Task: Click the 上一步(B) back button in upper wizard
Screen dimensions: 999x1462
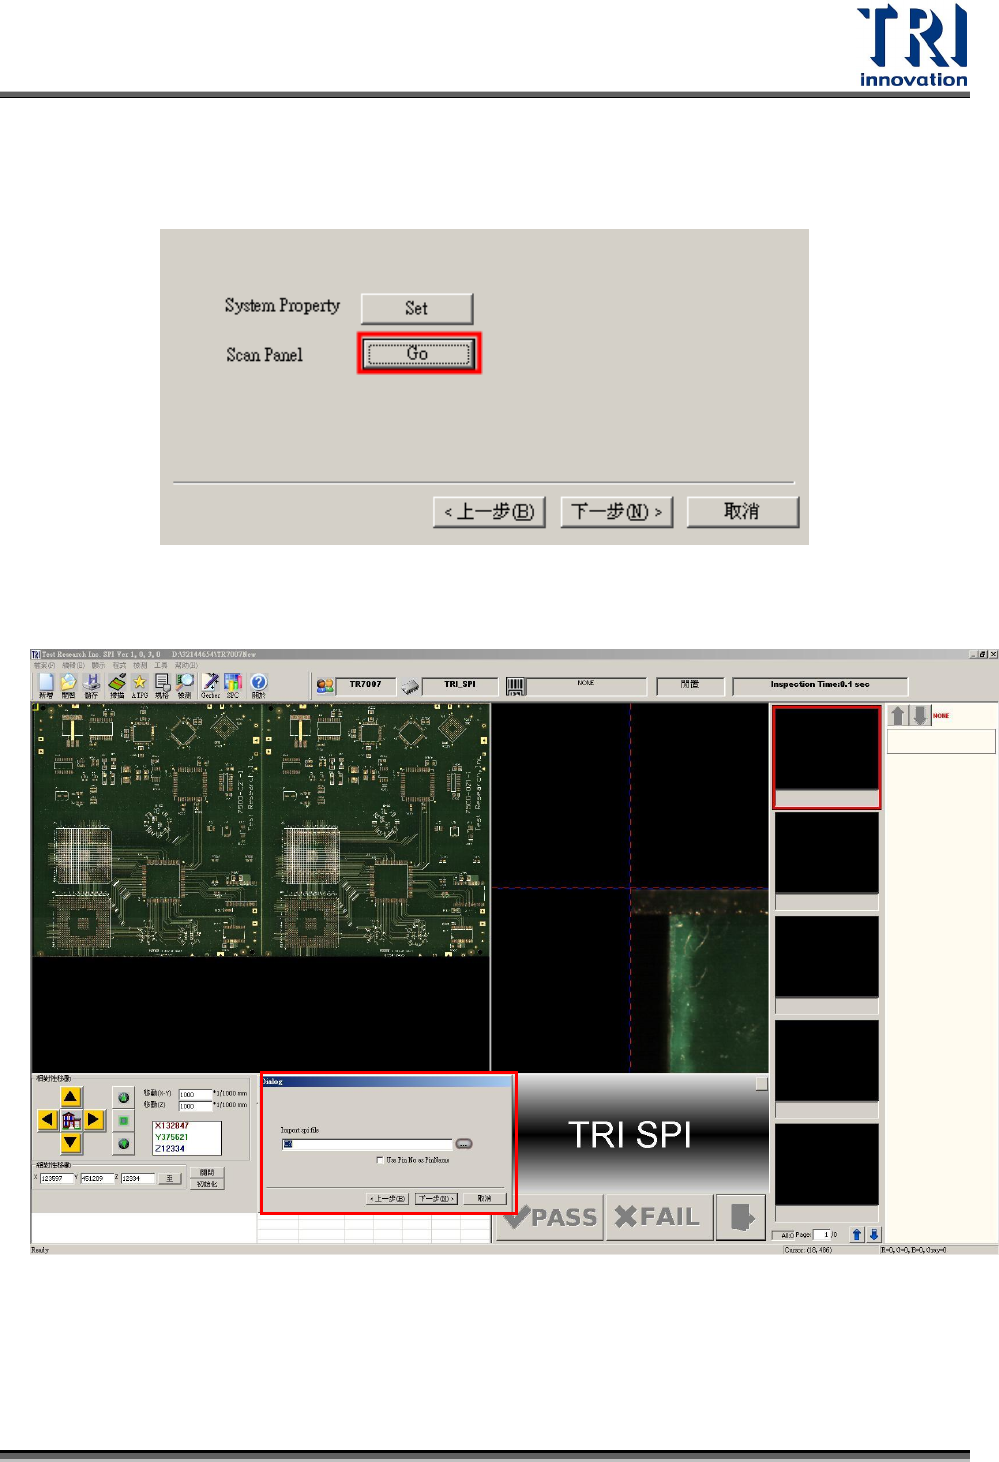Action: tap(489, 512)
